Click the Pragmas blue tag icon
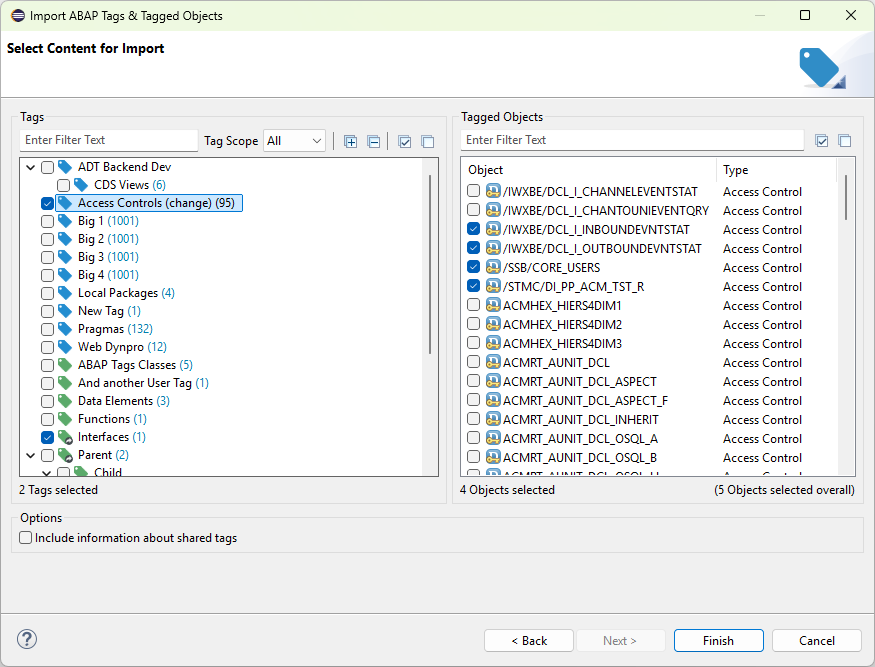The width and height of the screenshot is (875, 667). pos(65,329)
